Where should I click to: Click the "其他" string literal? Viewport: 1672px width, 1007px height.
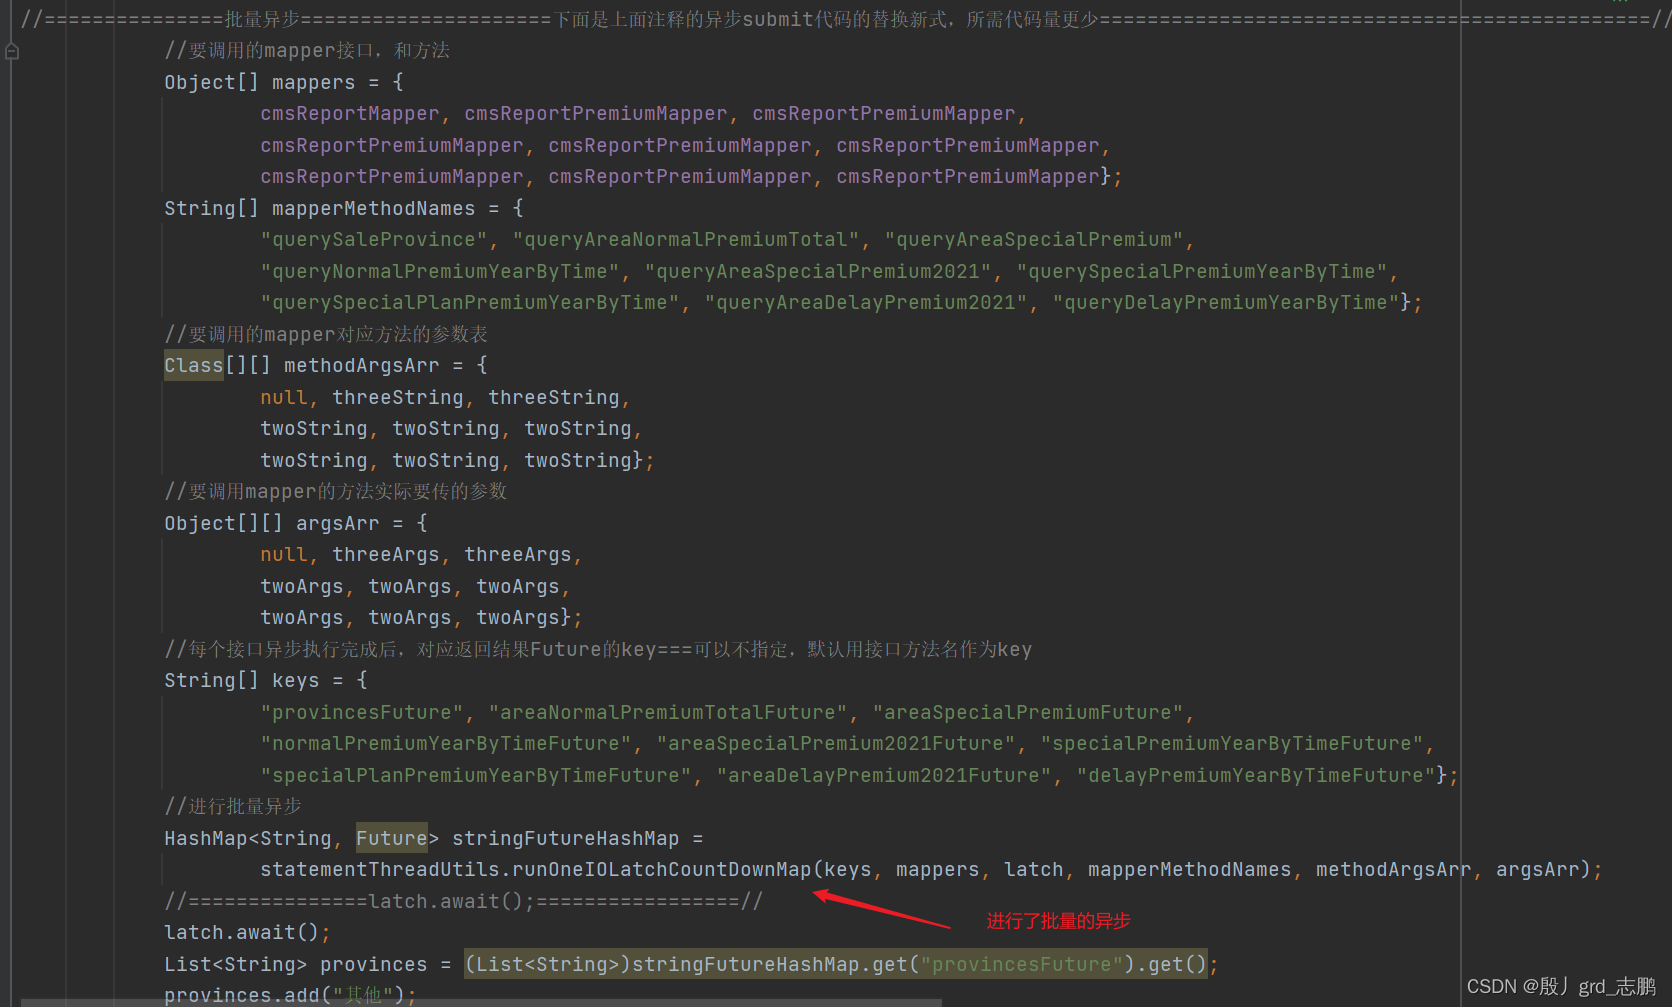[x=362, y=995]
